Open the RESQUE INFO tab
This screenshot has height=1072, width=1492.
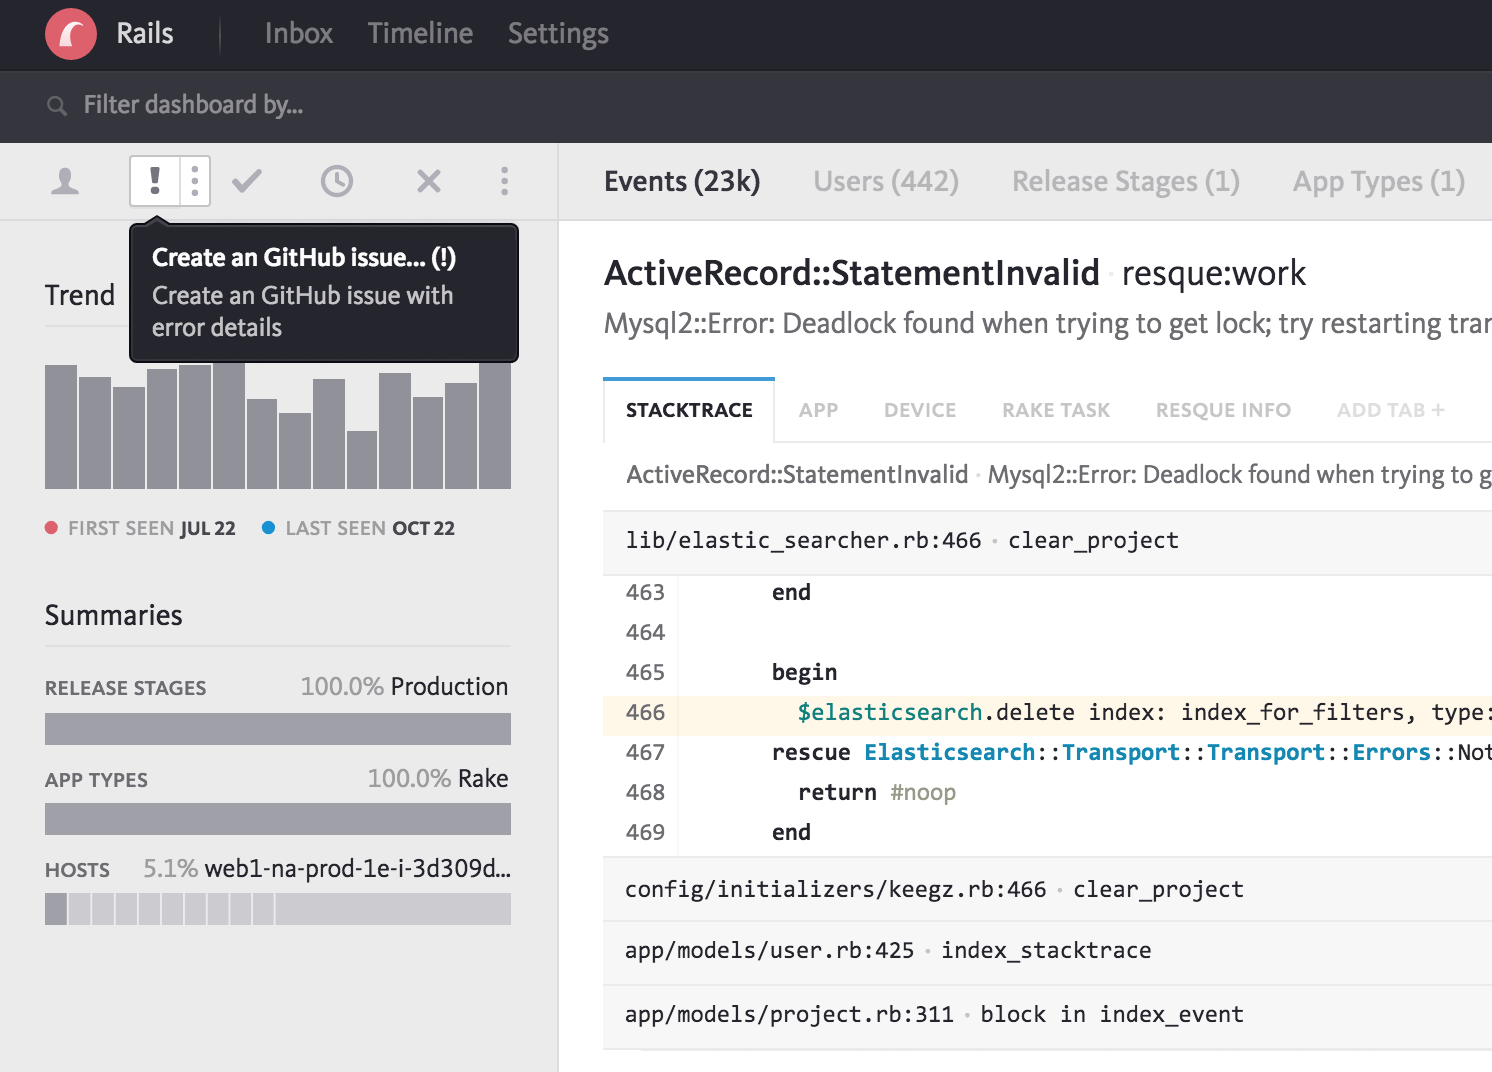tap(1223, 410)
